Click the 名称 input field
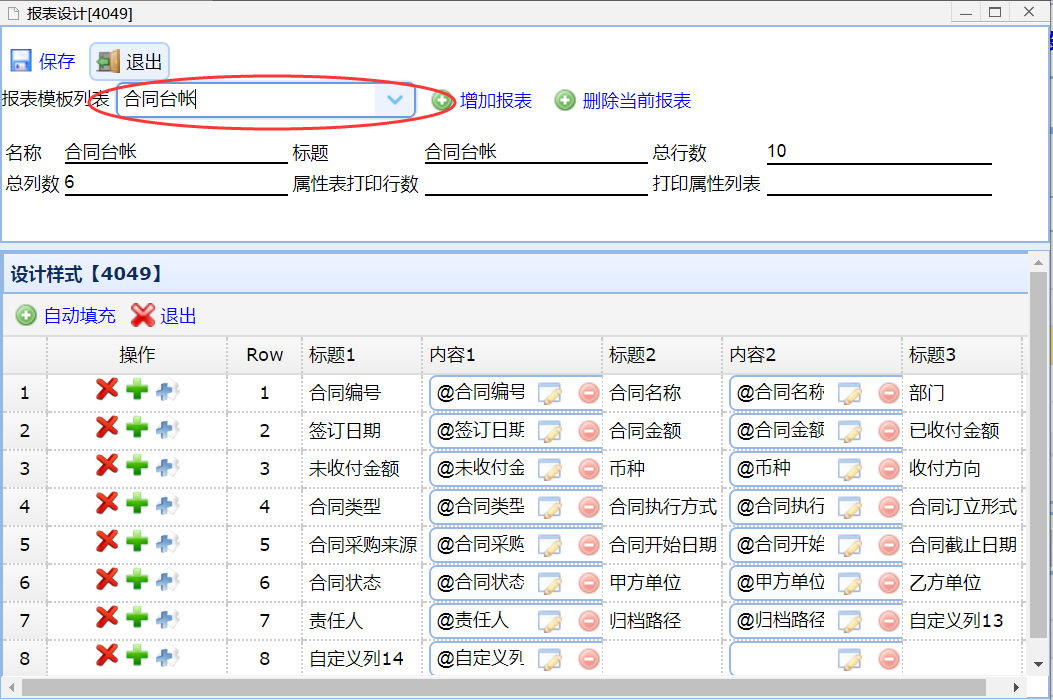The image size is (1053, 700). 176,152
